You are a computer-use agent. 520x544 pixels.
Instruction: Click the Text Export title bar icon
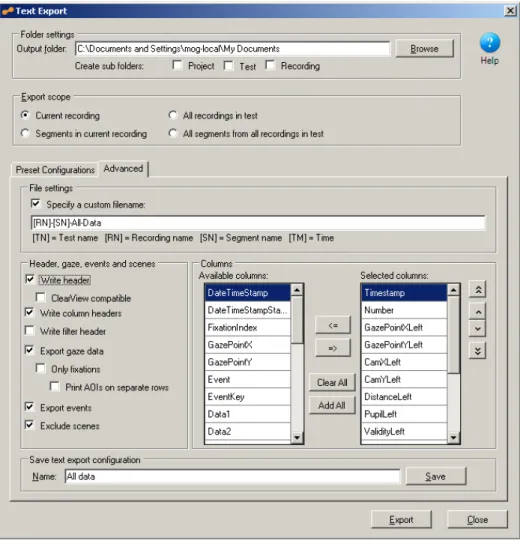point(7,11)
